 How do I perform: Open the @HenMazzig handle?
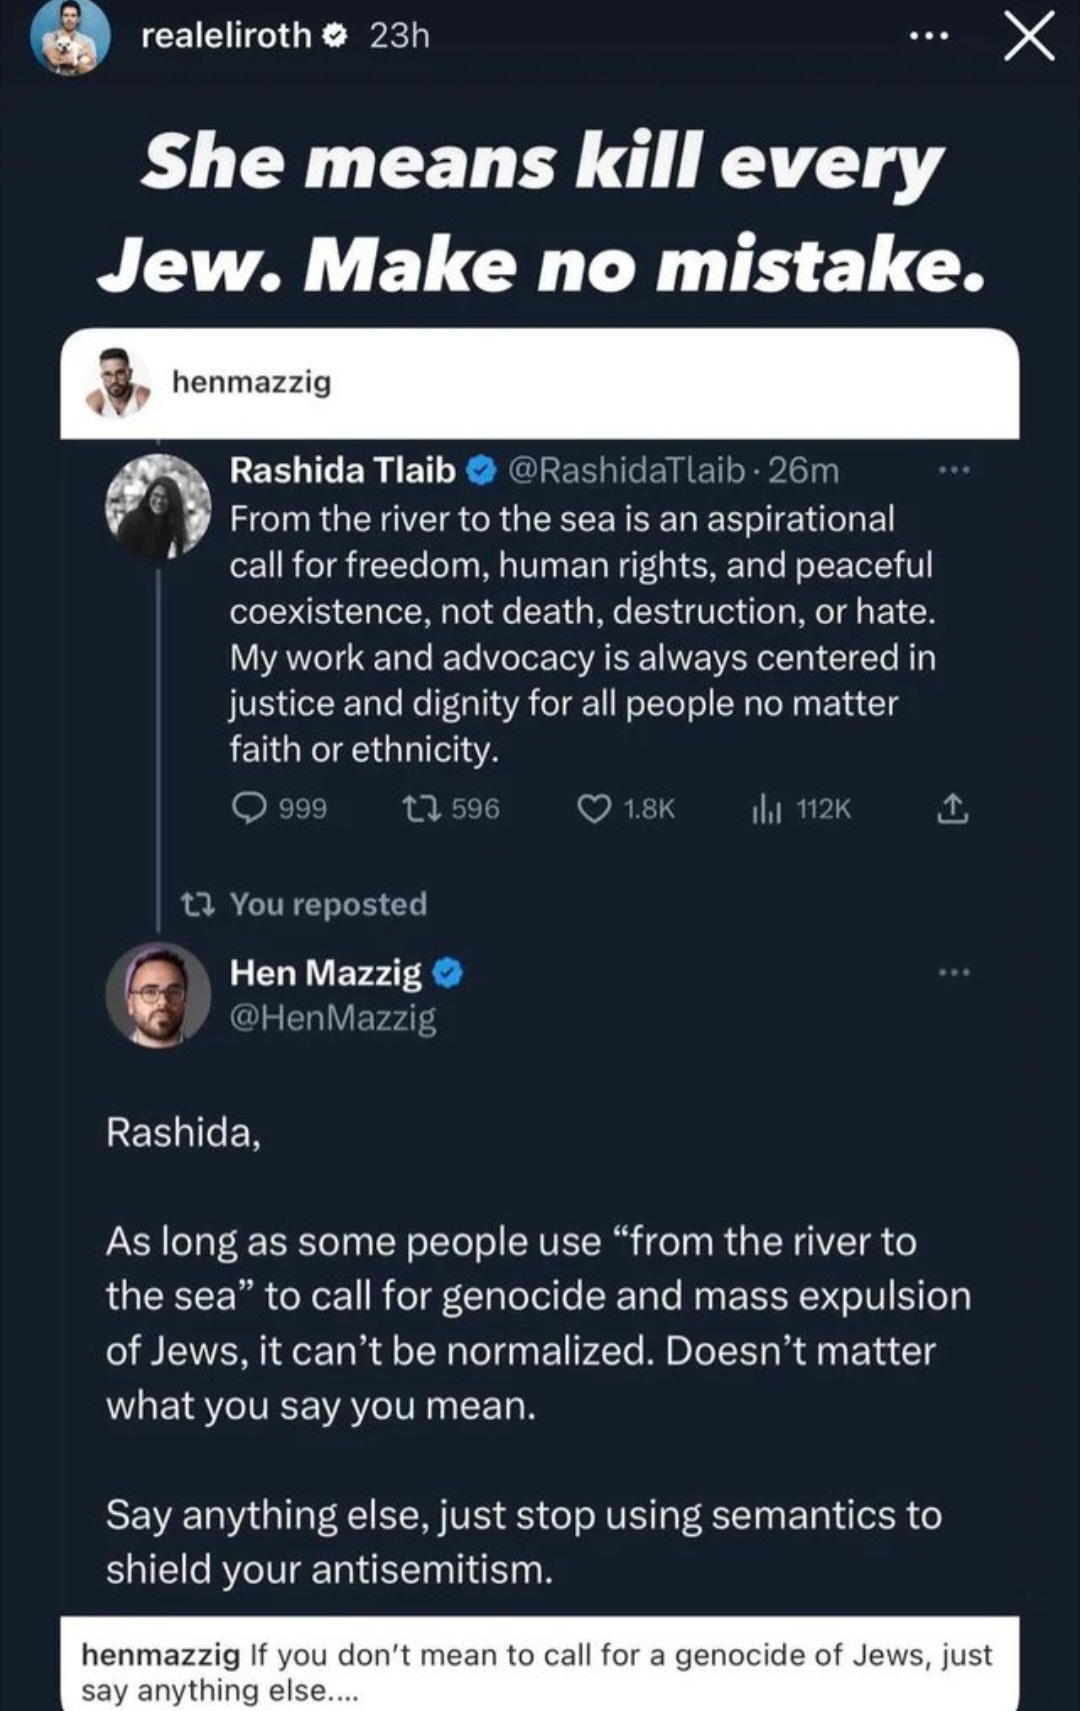[333, 1018]
